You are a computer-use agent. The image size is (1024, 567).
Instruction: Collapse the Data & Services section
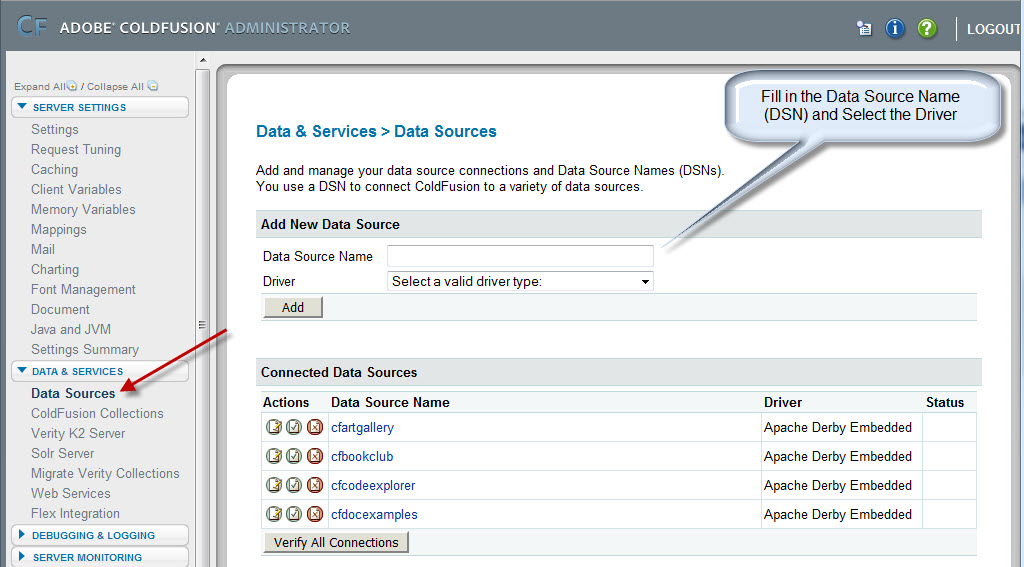tap(22, 370)
